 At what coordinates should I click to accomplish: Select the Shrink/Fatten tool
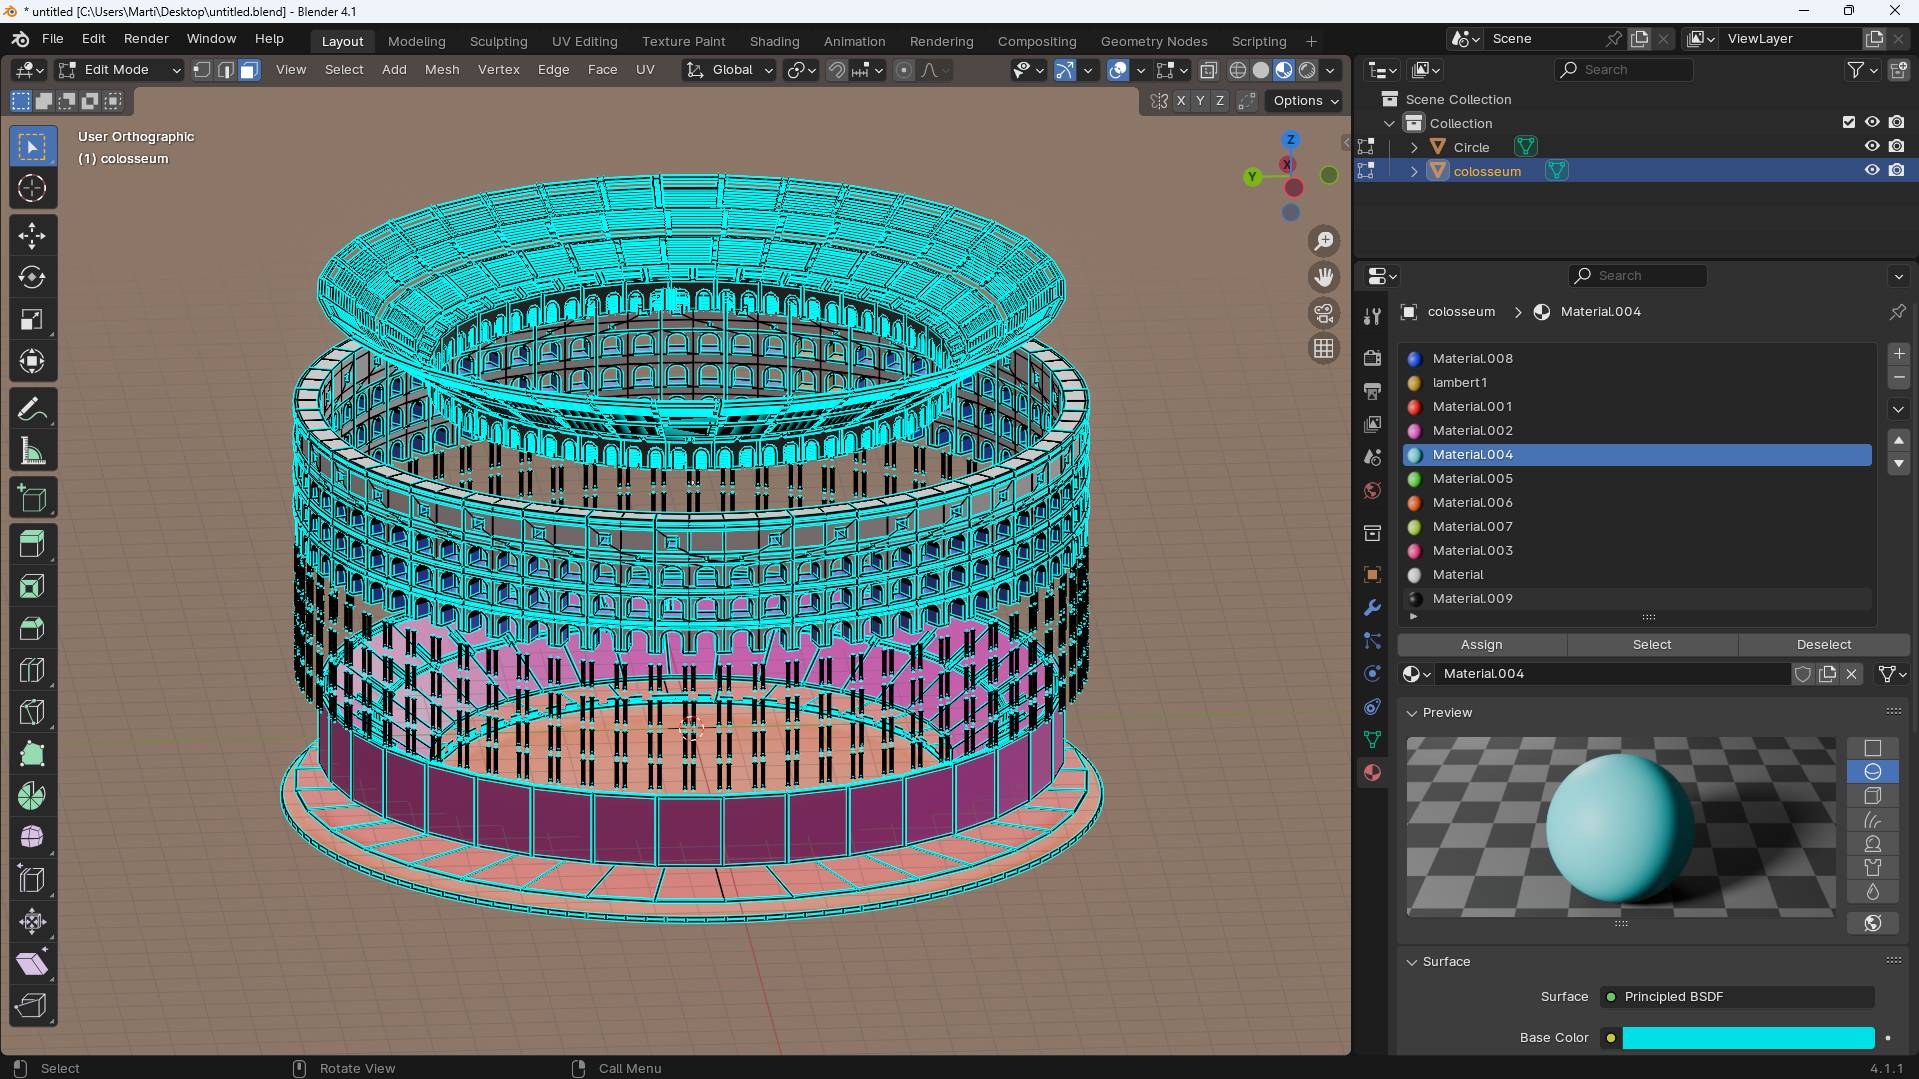(x=32, y=922)
